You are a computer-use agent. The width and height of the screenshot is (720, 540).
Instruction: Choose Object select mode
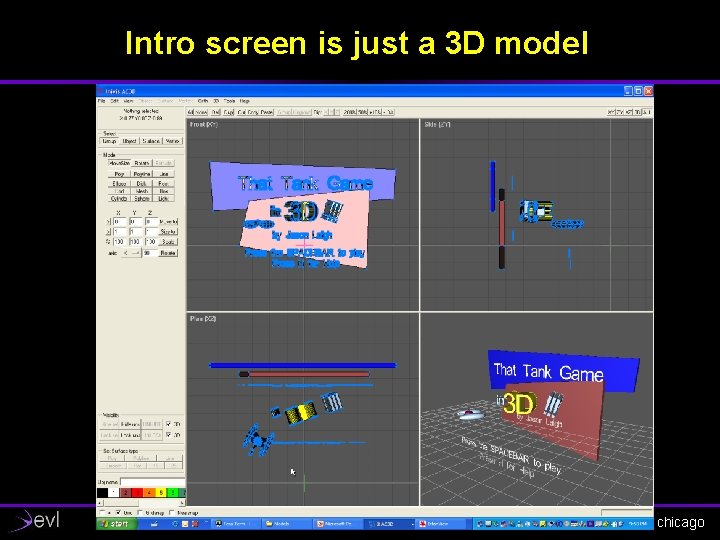129,141
